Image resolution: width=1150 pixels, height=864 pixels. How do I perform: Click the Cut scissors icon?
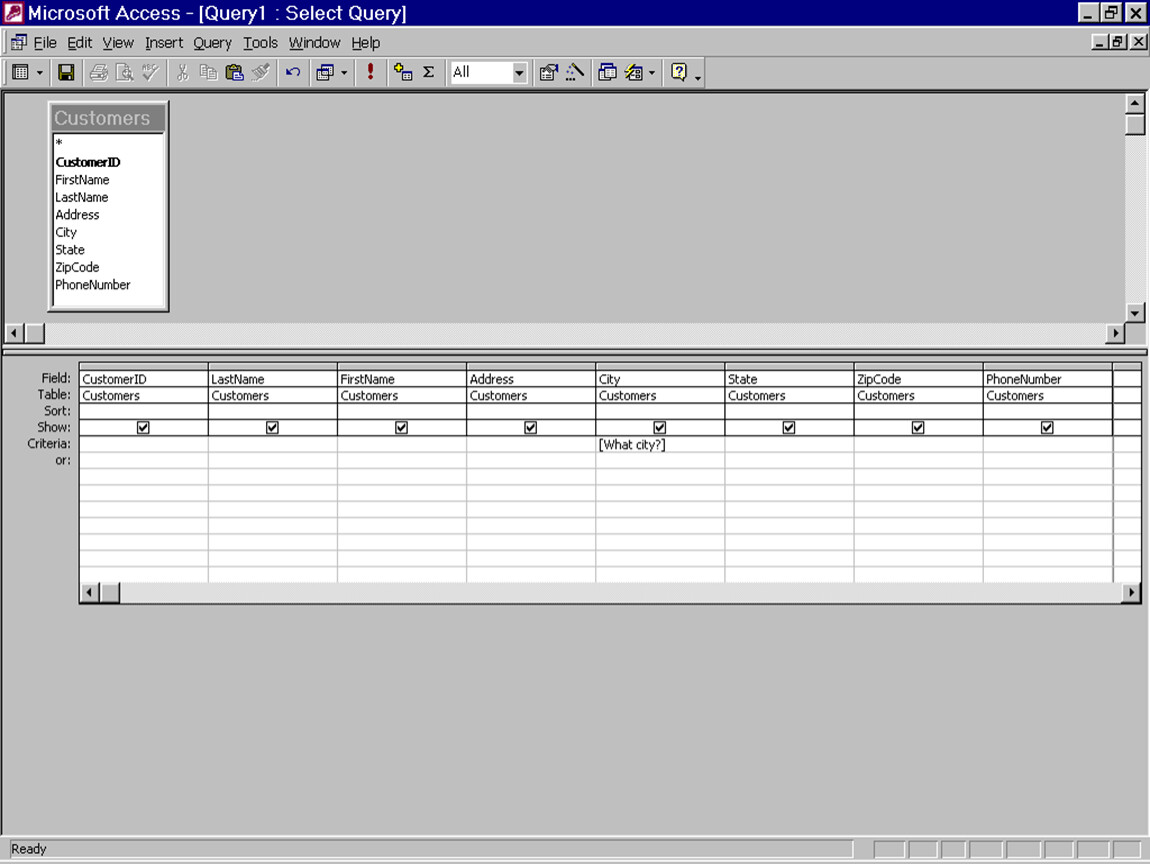(183, 72)
